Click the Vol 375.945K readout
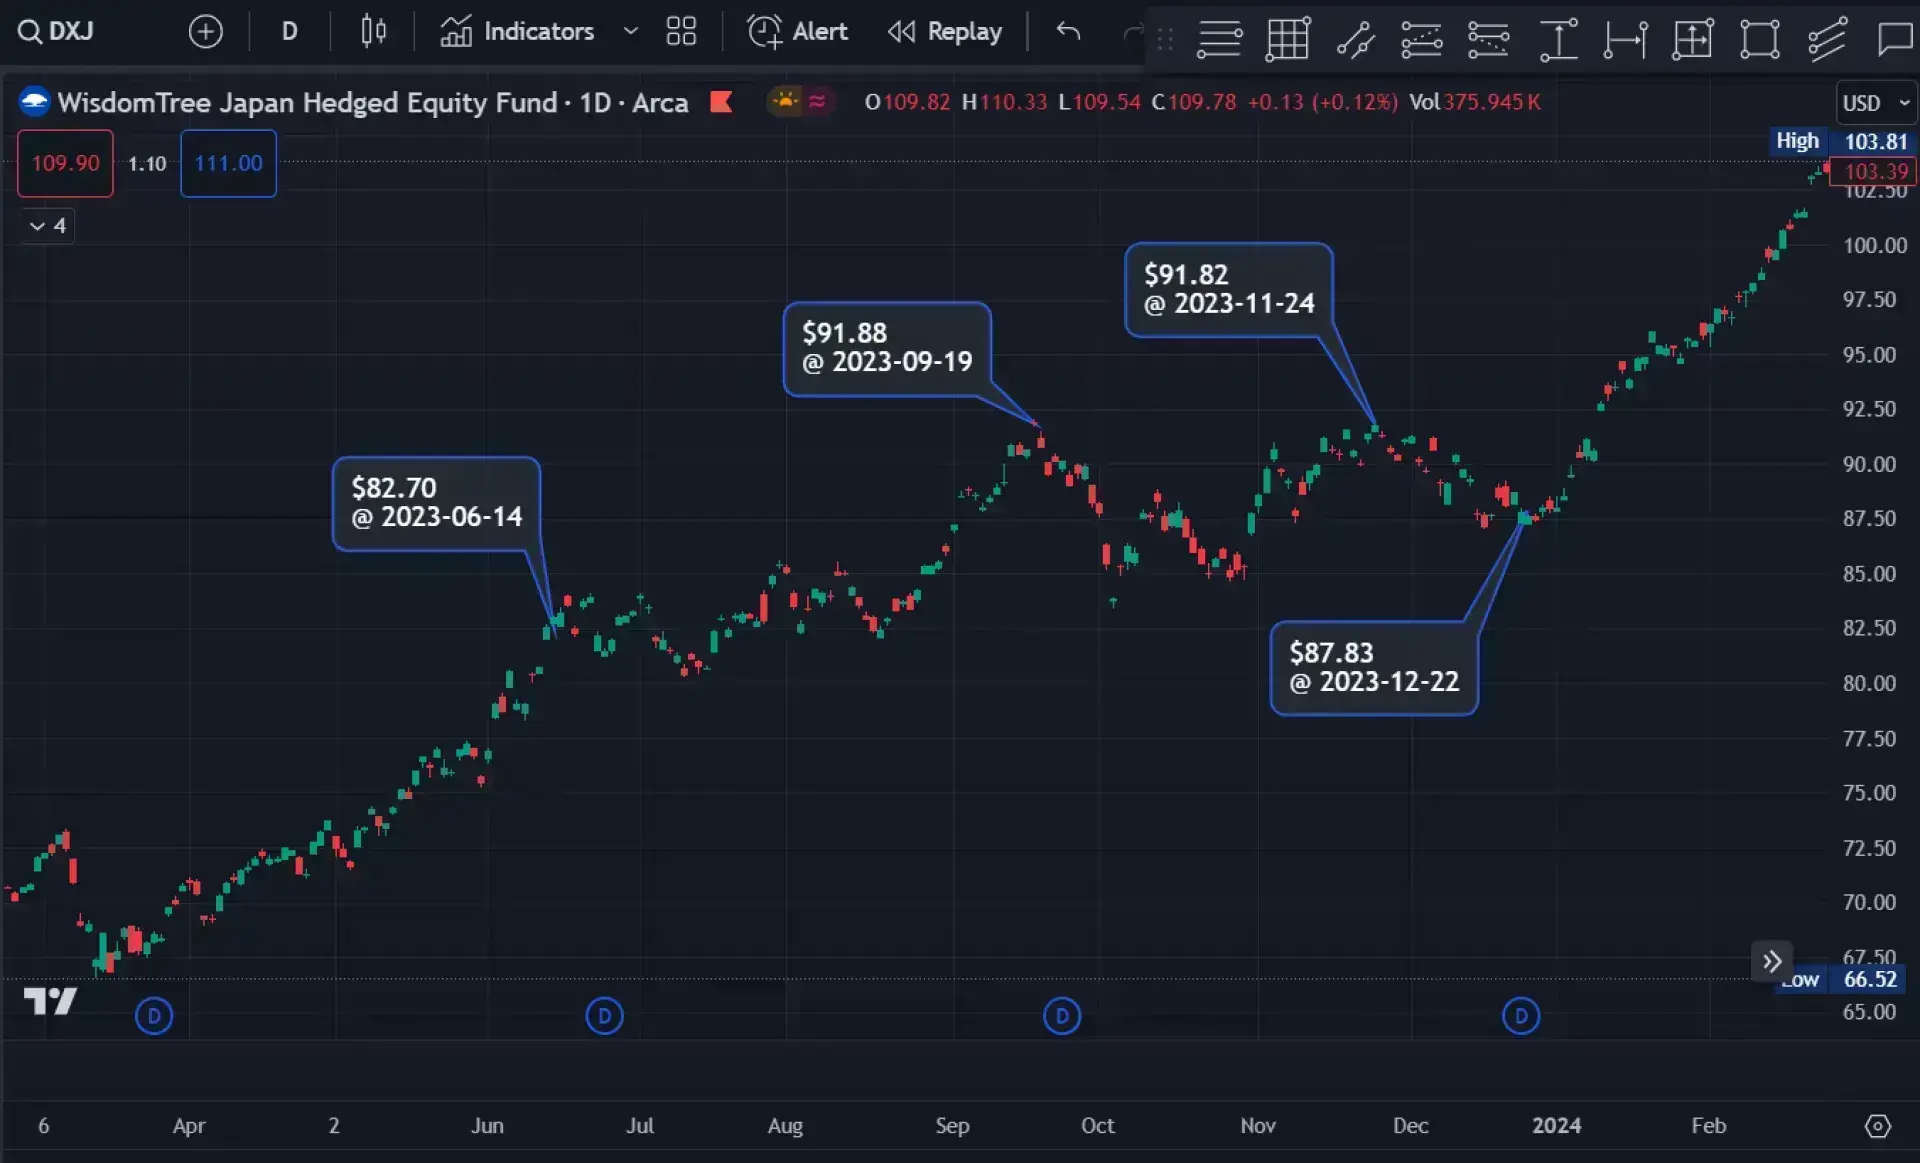Screen dimensions: 1920x1163 pos(1475,102)
